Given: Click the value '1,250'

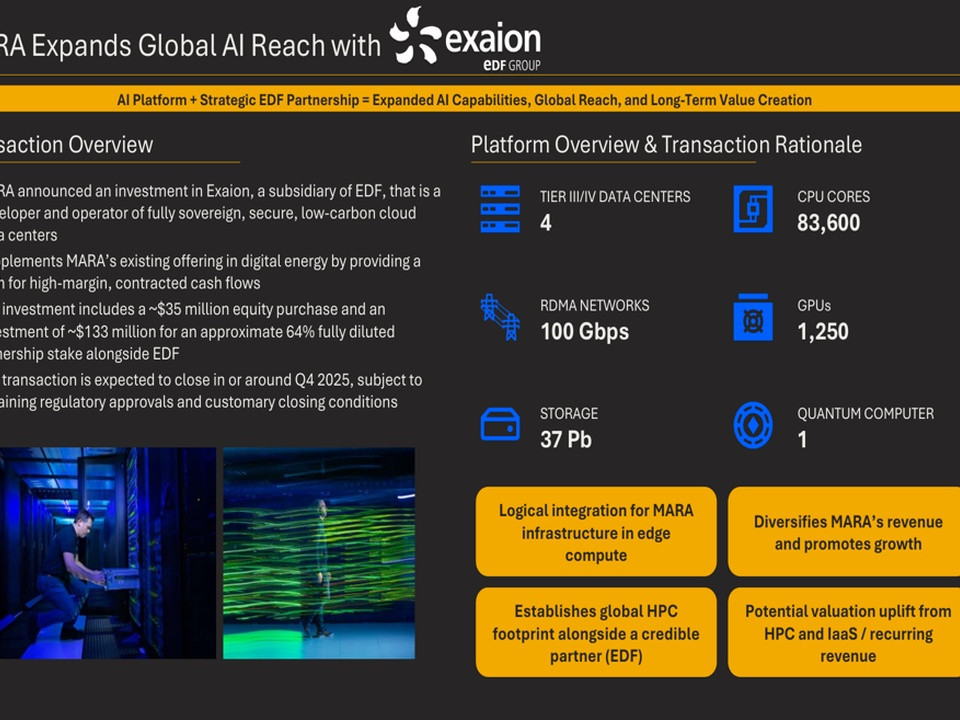Looking at the screenshot, I should click(822, 332).
